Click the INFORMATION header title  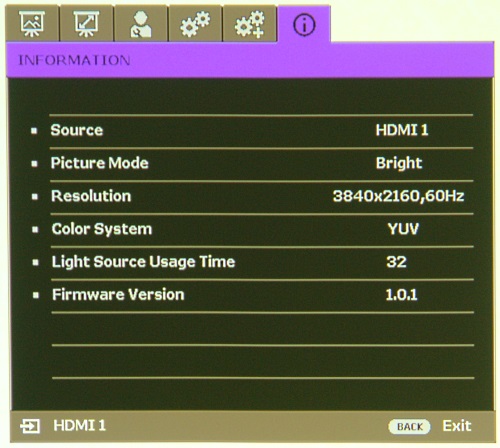coord(74,60)
